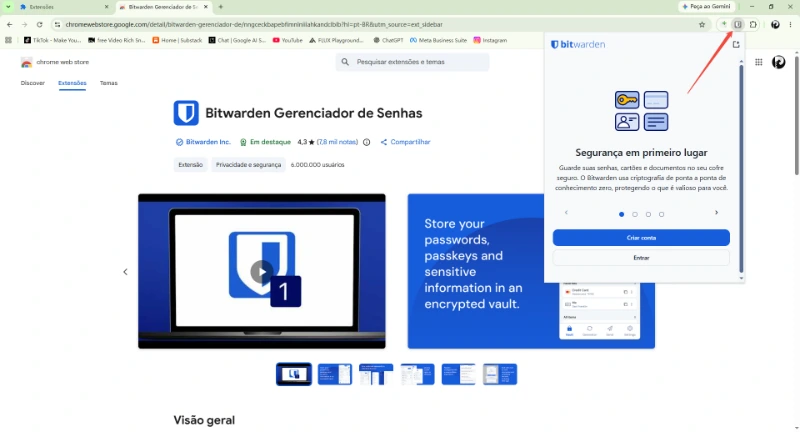Click the Em destaque badge
This screenshot has width=800, height=432.
(x=265, y=142)
